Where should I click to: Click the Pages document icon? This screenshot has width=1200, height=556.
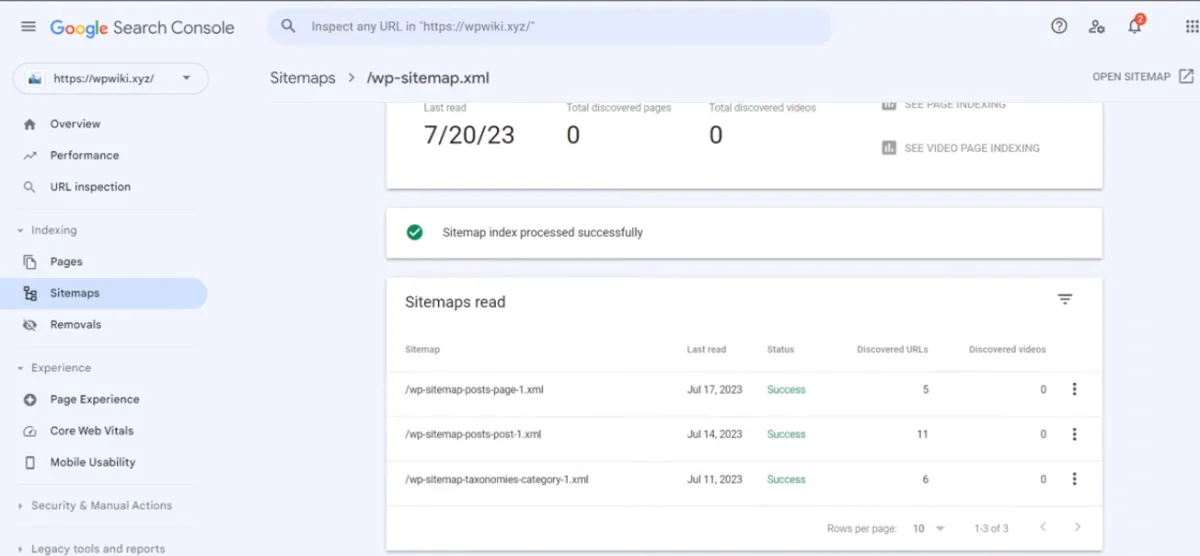tap(30, 262)
